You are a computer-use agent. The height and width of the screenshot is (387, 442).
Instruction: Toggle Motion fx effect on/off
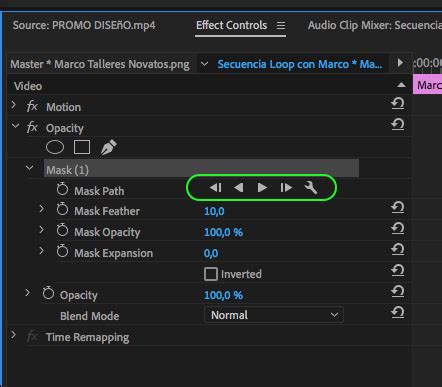point(32,107)
